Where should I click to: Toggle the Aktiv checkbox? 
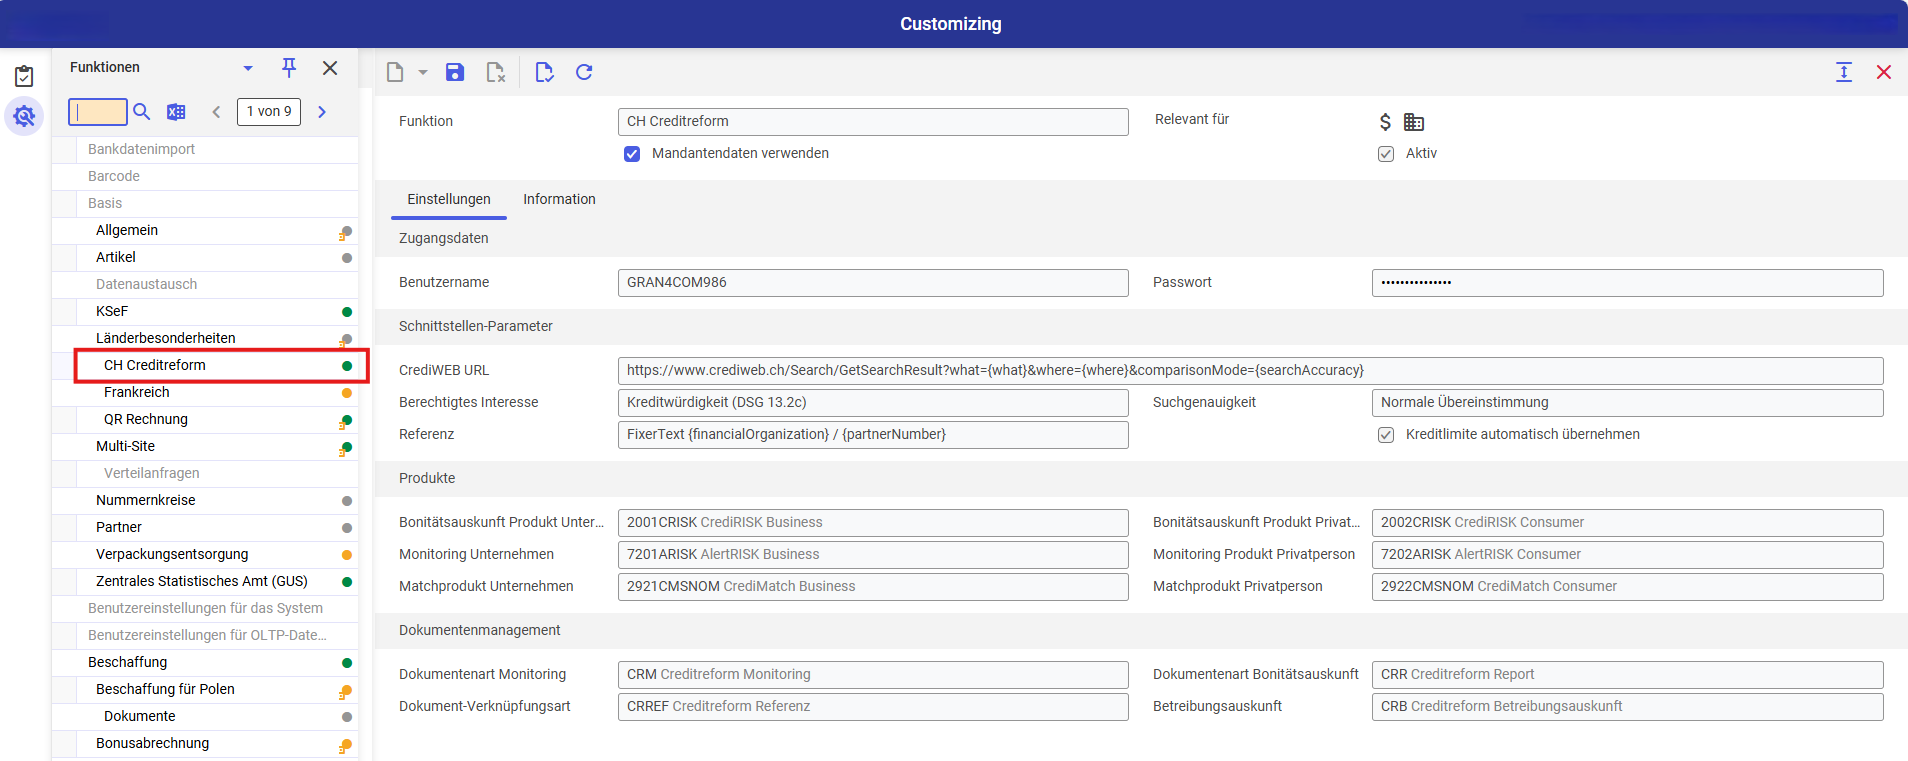[1386, 154]
